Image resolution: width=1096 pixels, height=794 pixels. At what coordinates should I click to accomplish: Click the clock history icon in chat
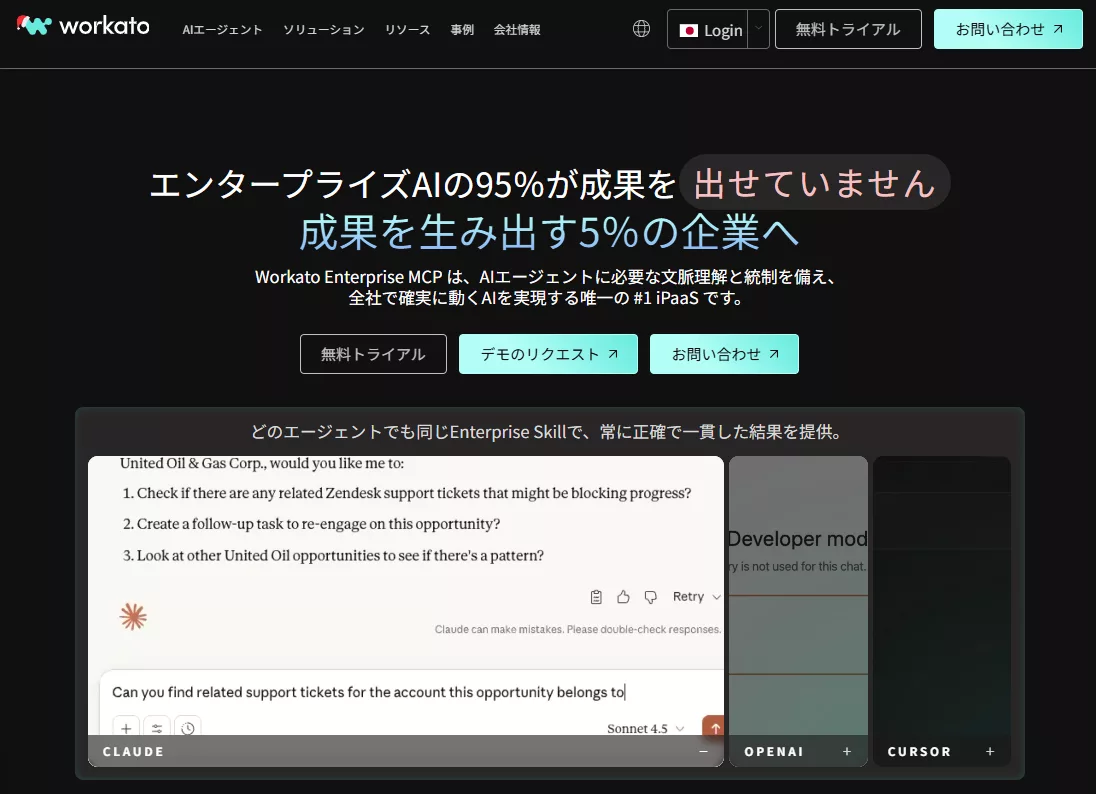click(188, 727)
